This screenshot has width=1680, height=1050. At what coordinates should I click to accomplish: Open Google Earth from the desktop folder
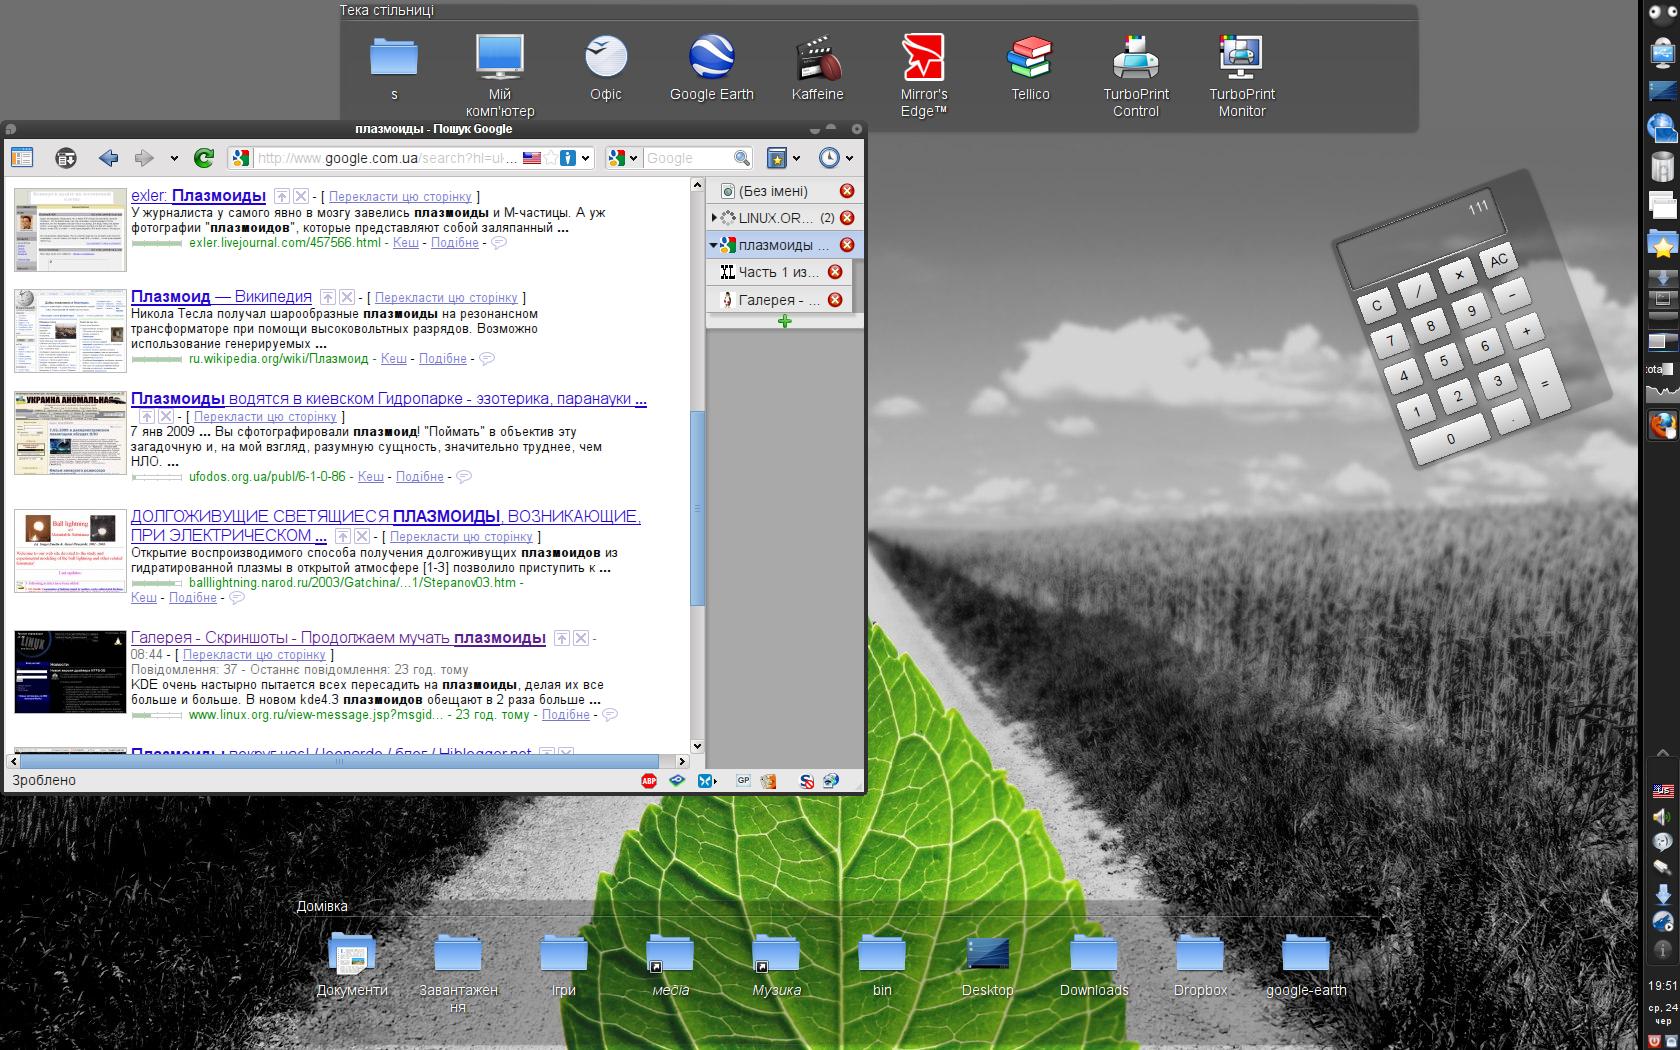(x=712, y=68)
